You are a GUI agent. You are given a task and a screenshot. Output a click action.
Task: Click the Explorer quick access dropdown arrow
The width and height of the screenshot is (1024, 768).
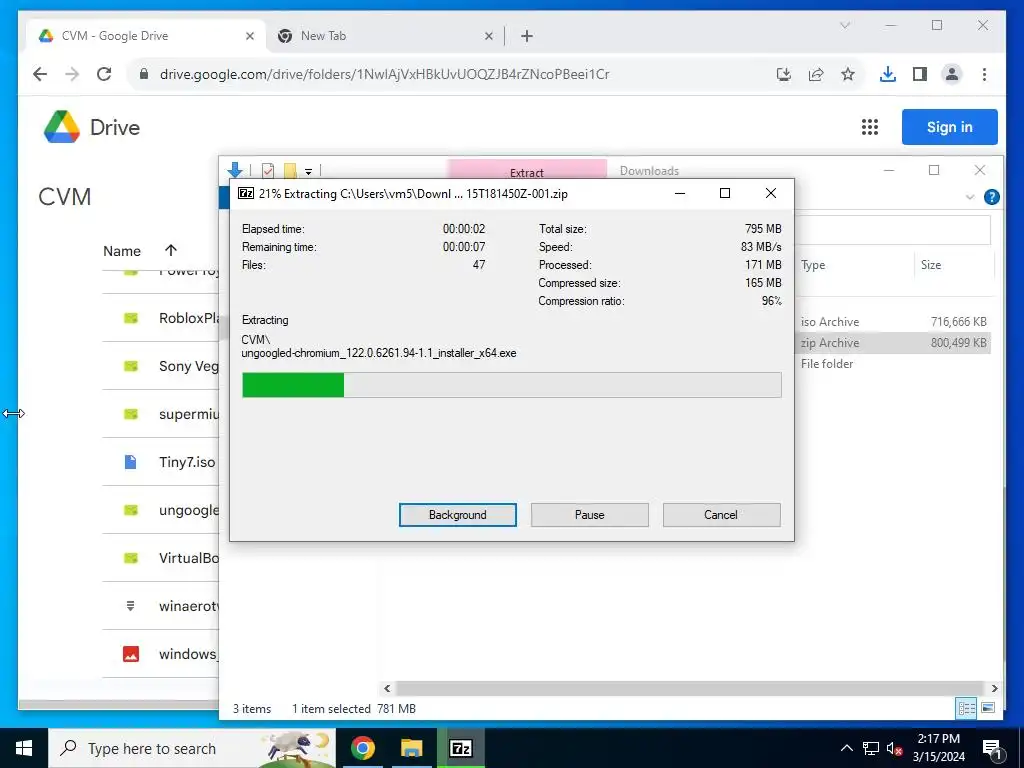click(308, 172)
